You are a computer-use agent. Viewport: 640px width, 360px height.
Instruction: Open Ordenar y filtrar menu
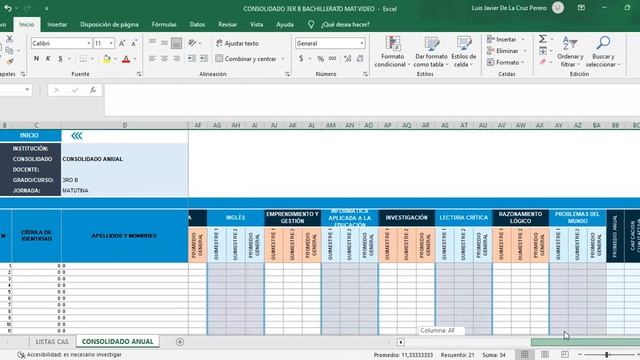(570, 52)
